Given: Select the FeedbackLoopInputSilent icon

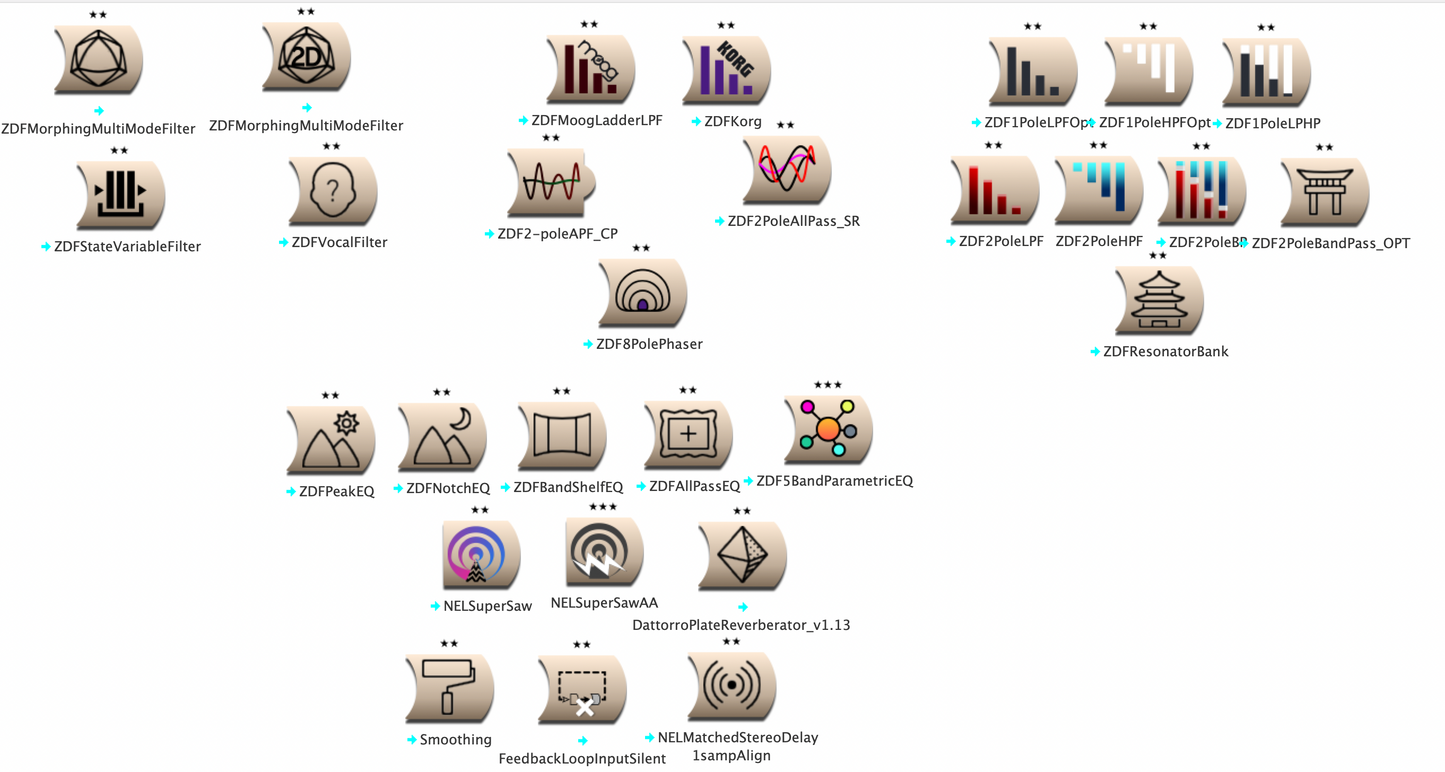Looking at the screenshot, I should 582,690.
